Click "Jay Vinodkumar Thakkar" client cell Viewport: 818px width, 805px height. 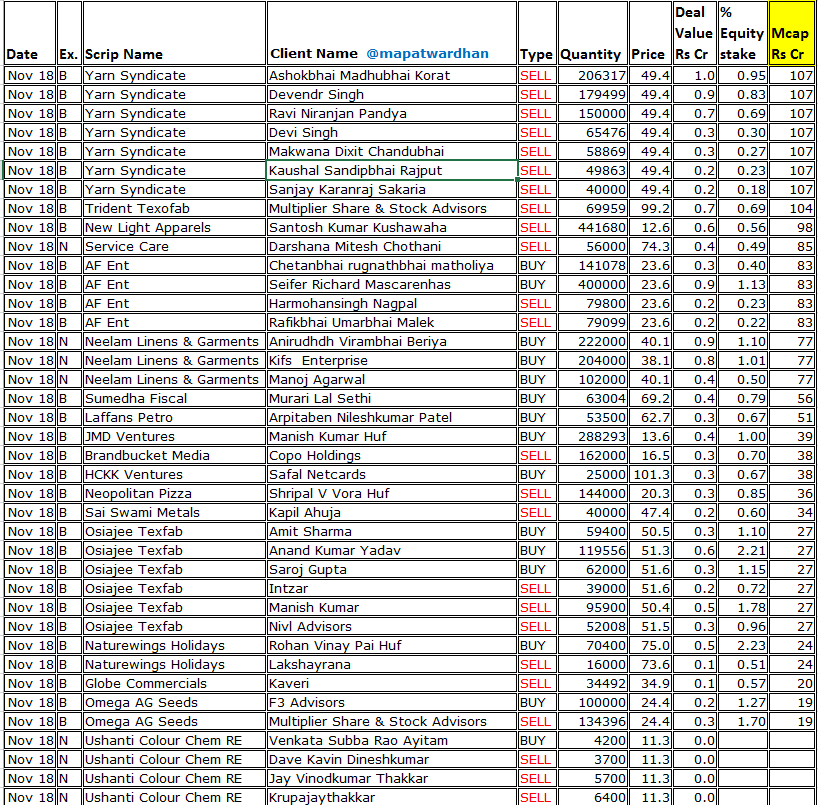(x=392, y=778)
